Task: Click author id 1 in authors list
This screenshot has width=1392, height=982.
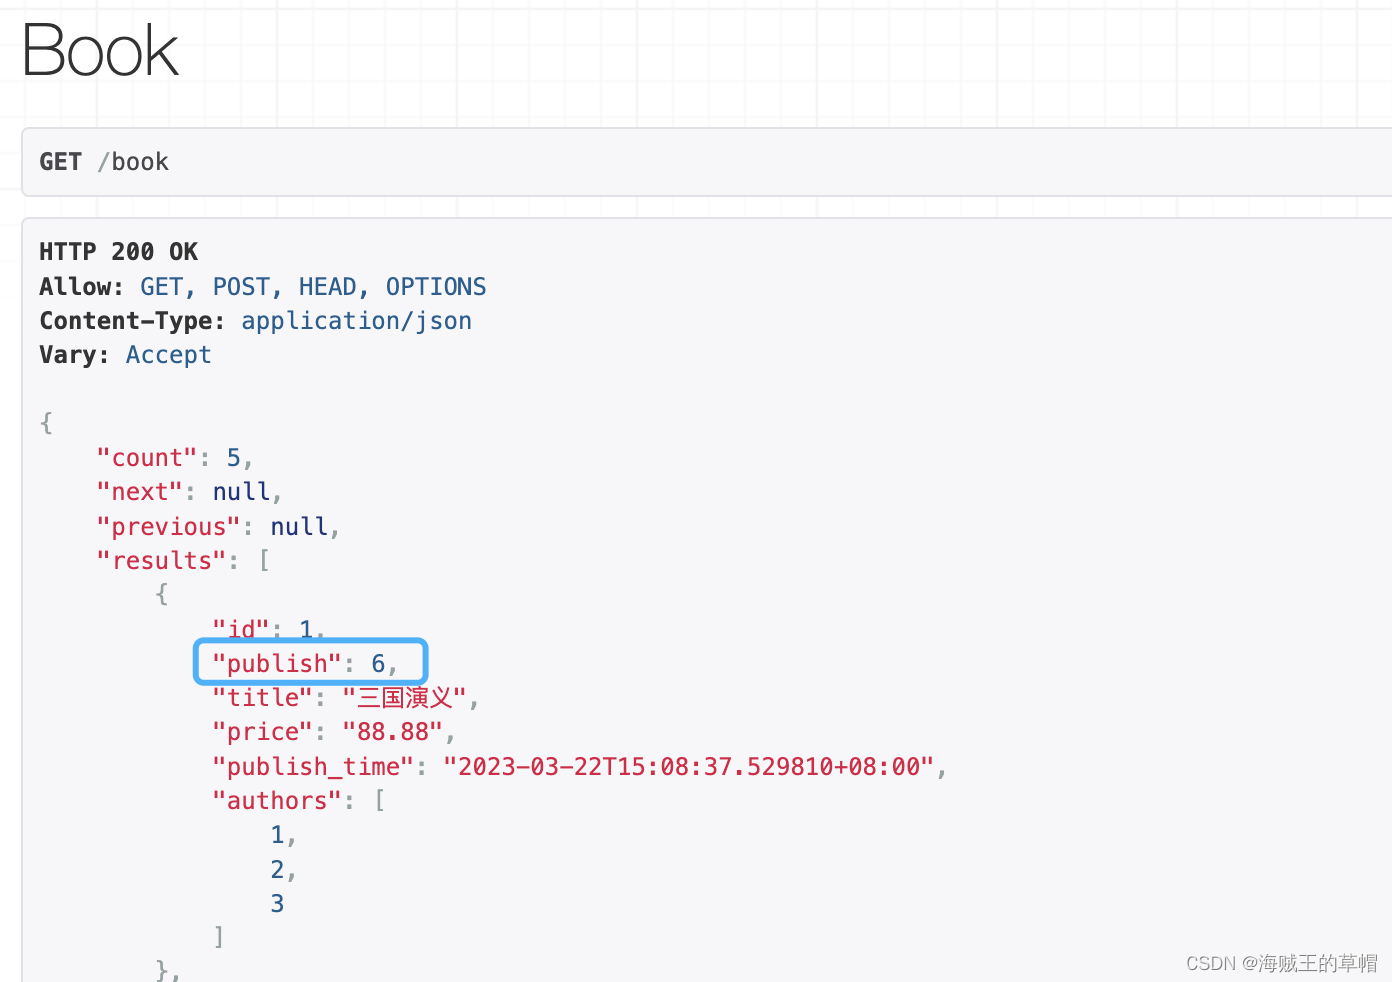Action: 277,835
